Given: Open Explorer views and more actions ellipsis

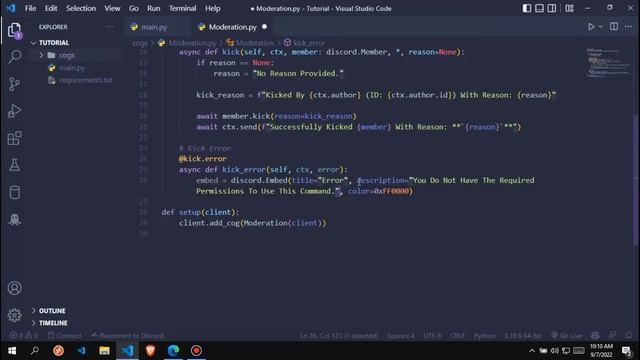Looking at the screenshot, I should coord(110,27).
